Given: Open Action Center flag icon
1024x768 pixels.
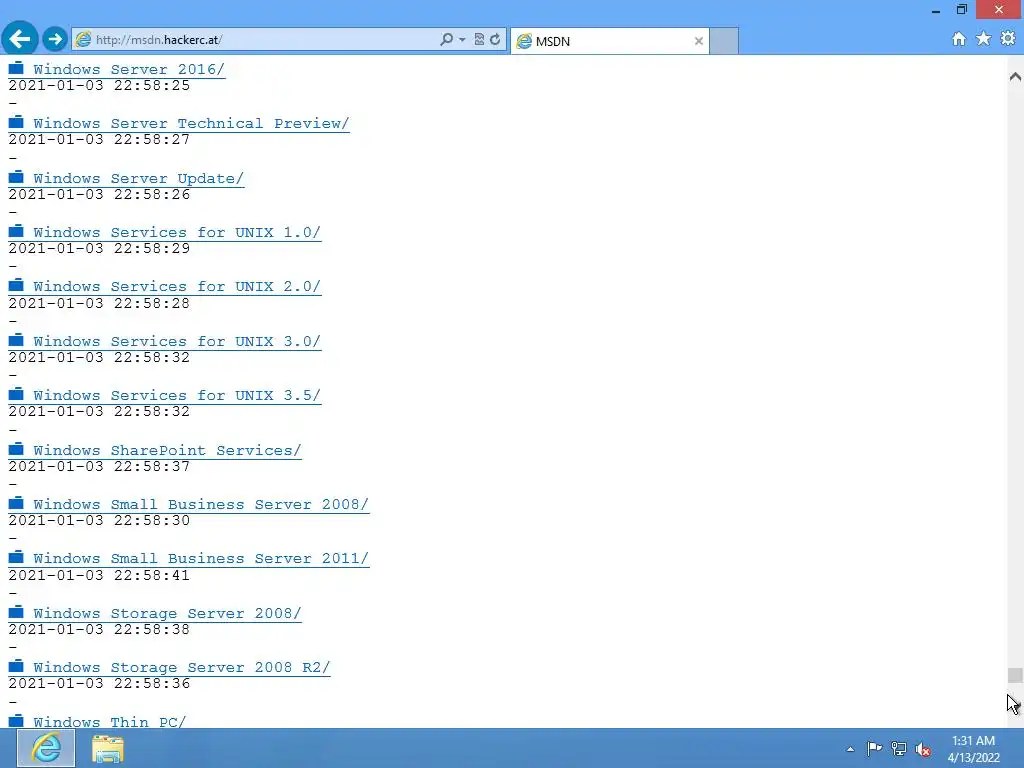Looking at the screenshot, I should click(874, 748).
